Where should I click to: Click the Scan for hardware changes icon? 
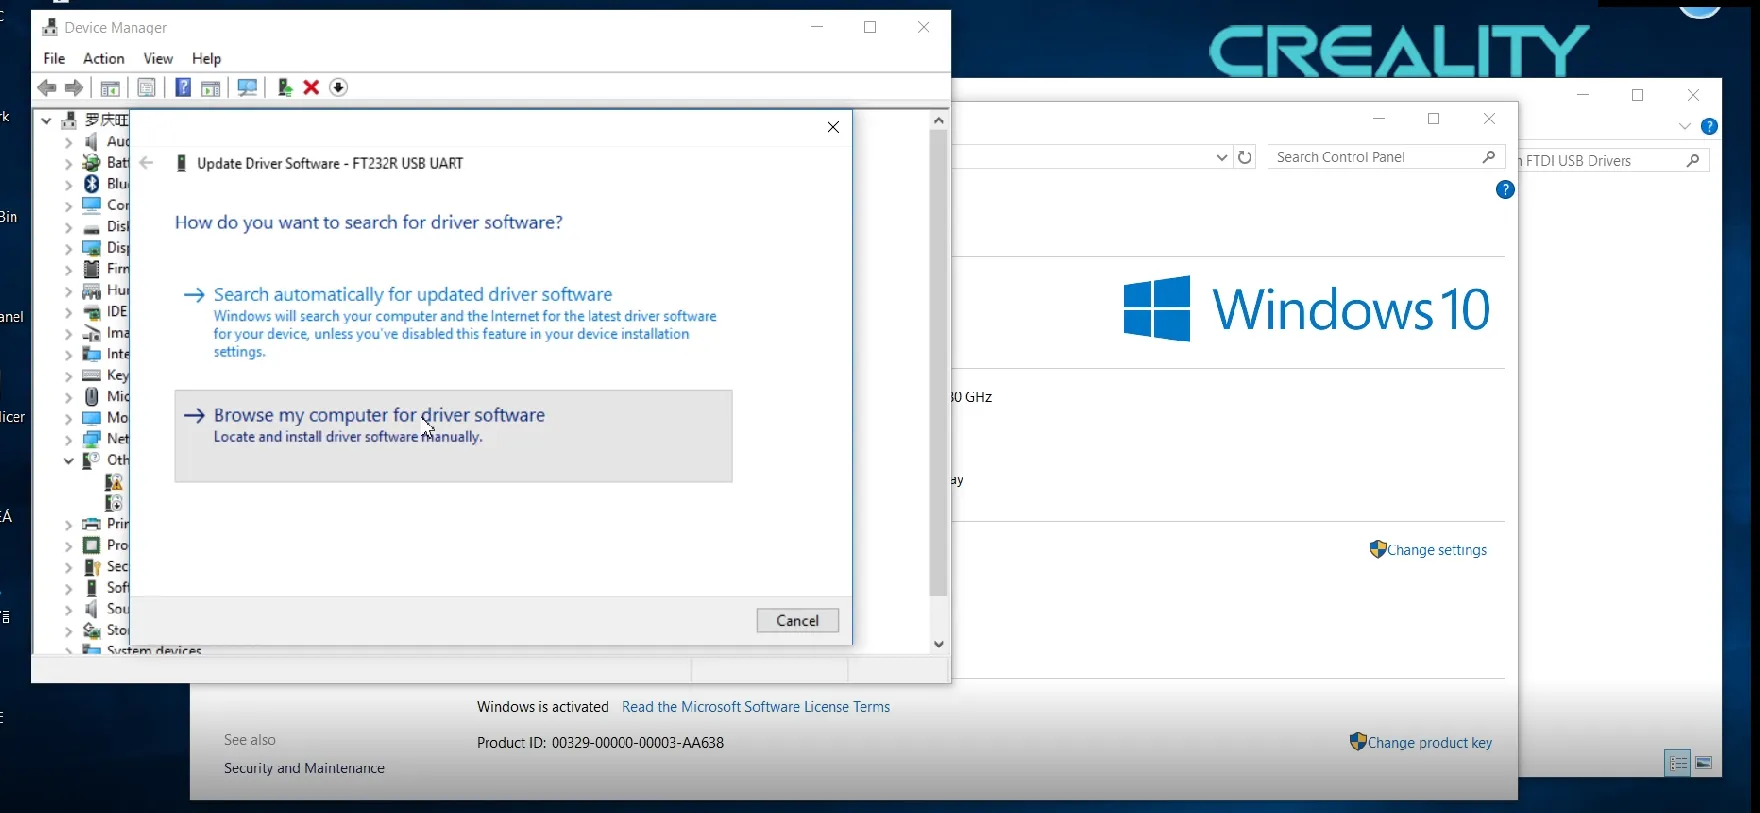247,88
